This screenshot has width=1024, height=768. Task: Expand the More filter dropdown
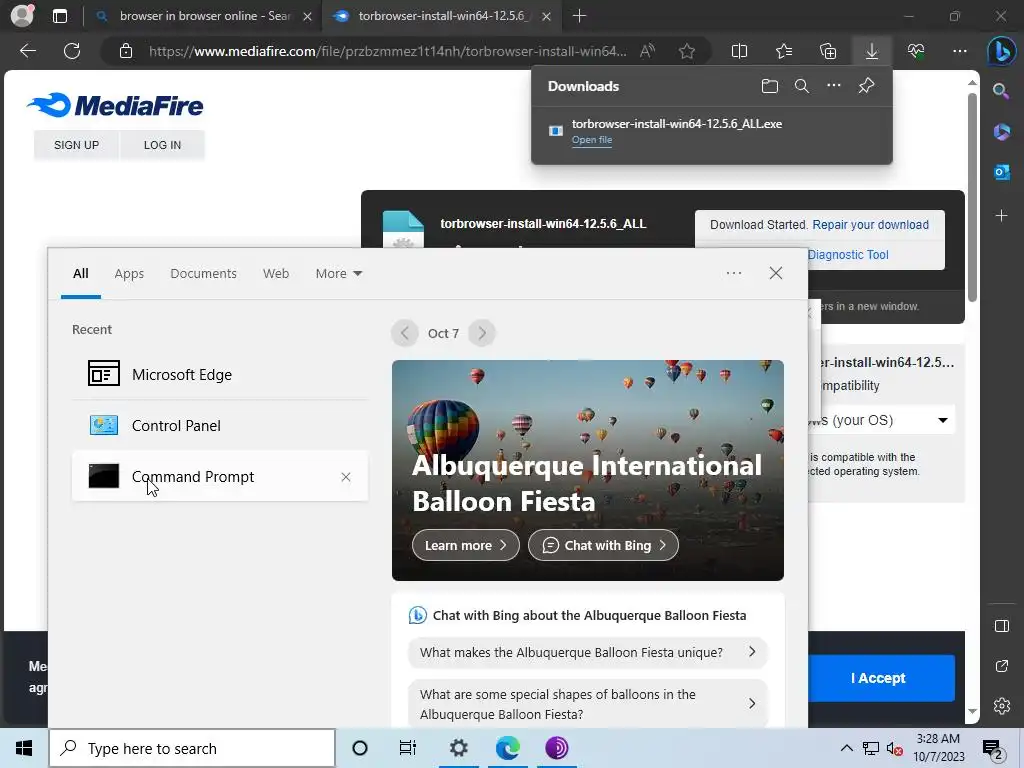[x=338, y=274]
